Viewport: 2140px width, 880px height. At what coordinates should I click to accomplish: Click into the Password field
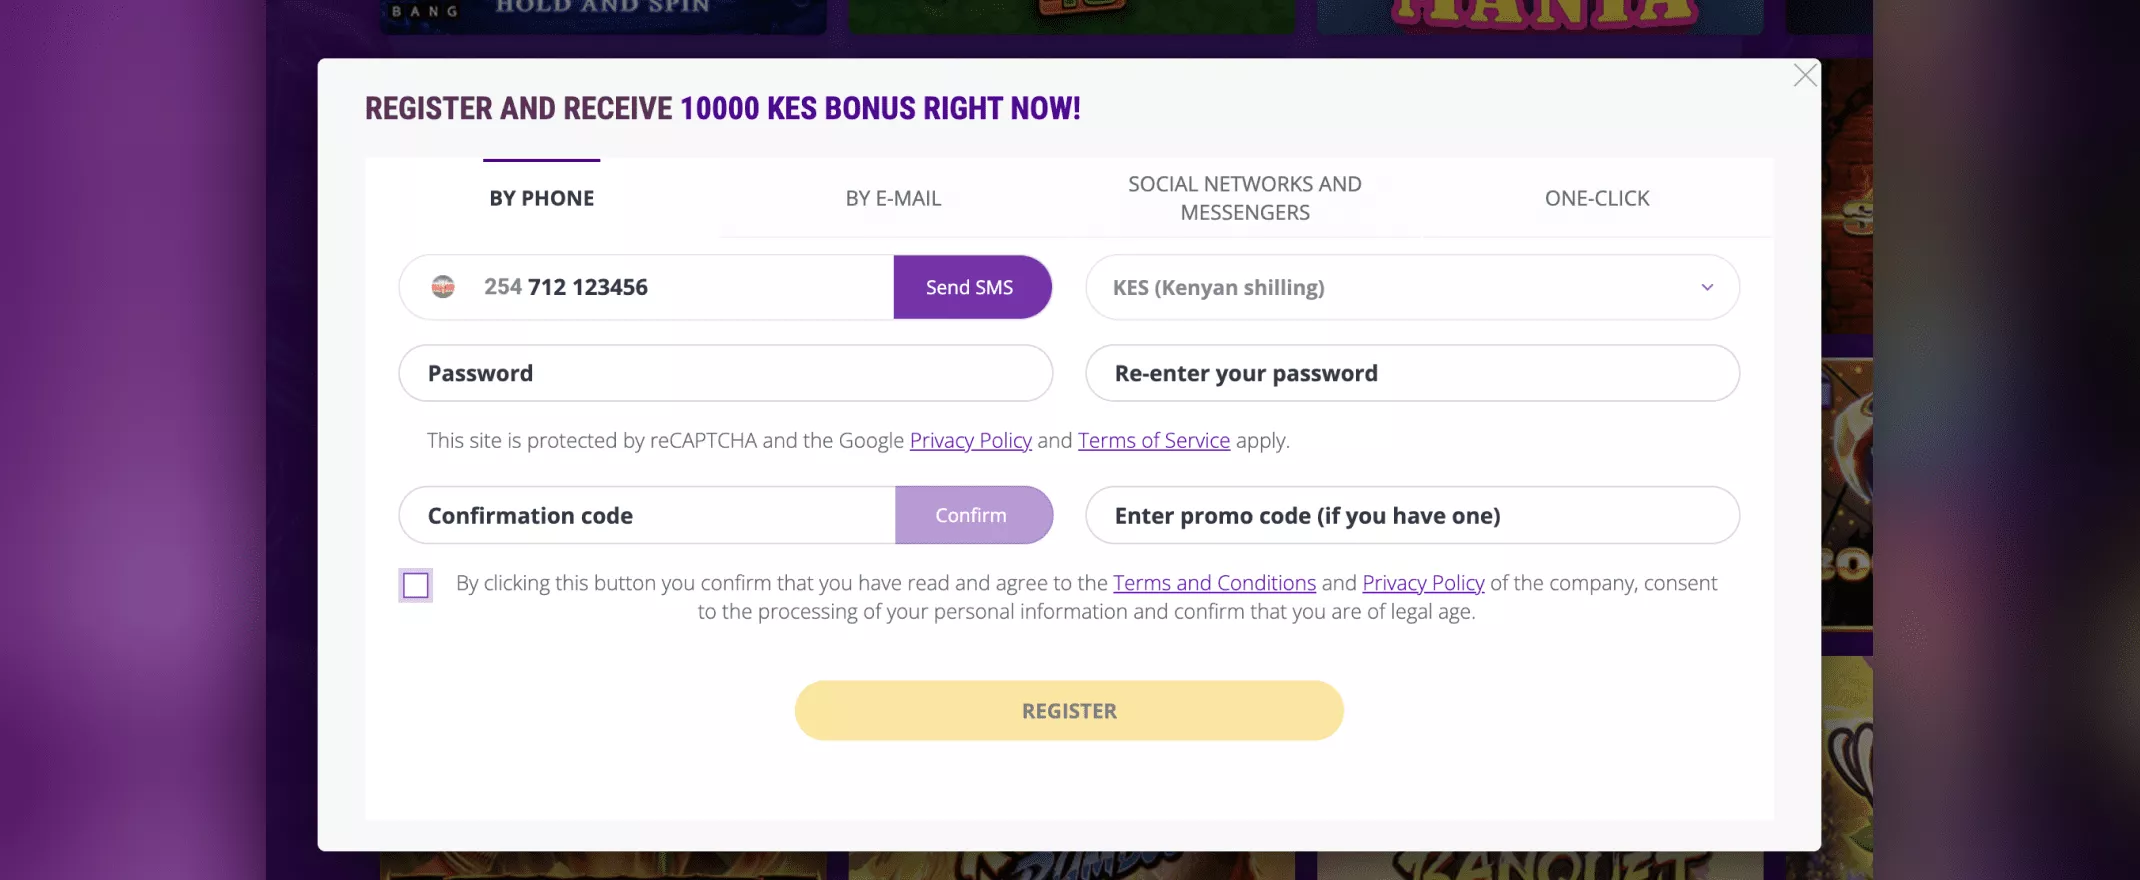click(x=726, y=373)
